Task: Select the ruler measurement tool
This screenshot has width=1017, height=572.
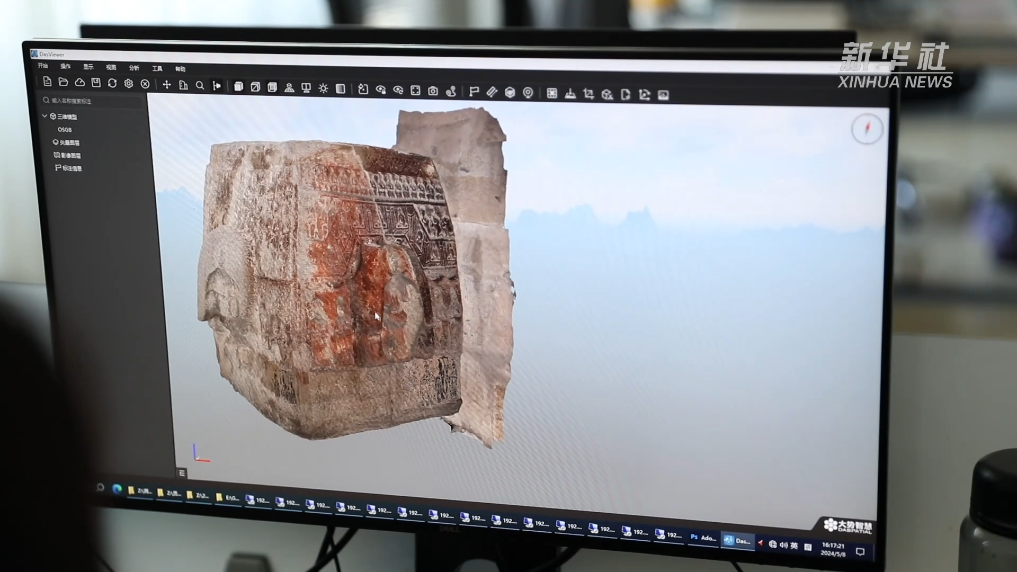Action: 491,92
